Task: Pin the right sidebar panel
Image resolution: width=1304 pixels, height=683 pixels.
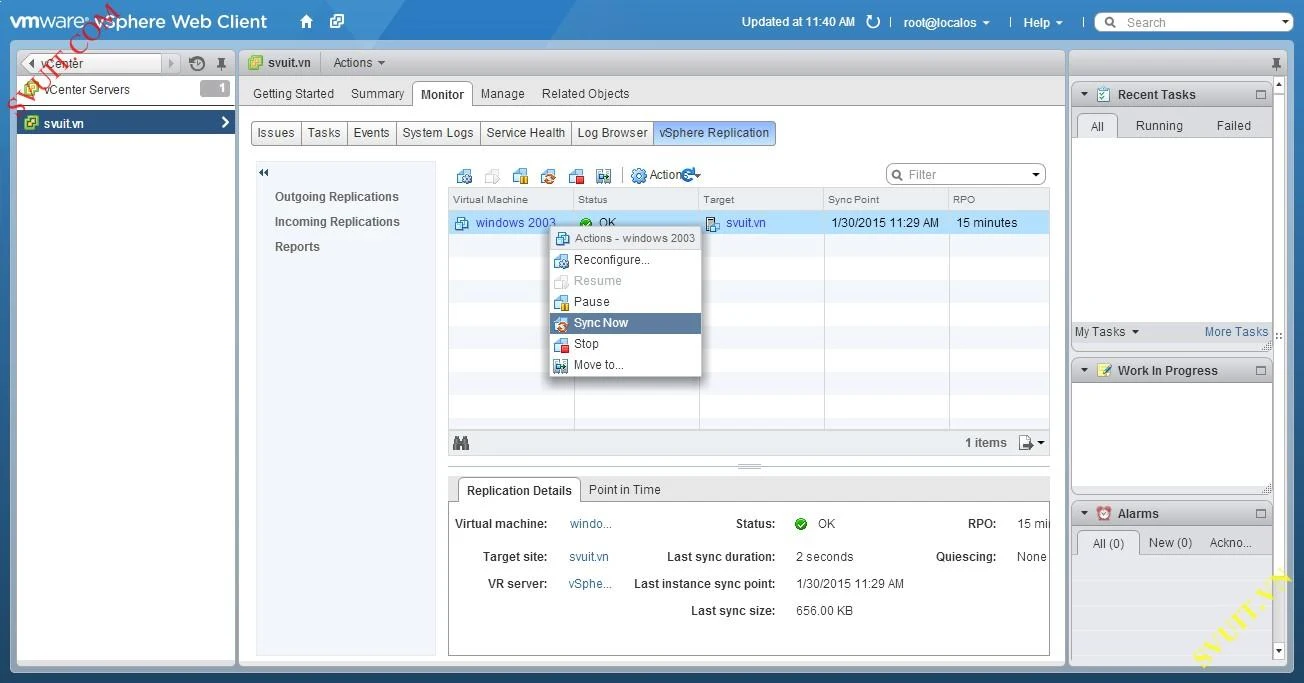Action: [x=1276, y=63]
